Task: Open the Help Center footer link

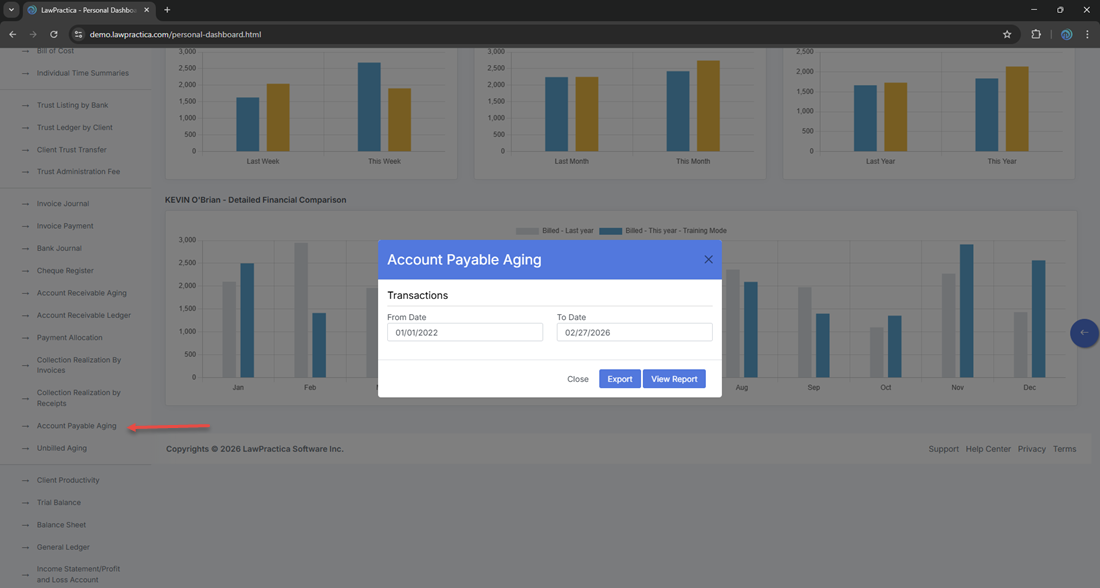Action: [988, 449]
